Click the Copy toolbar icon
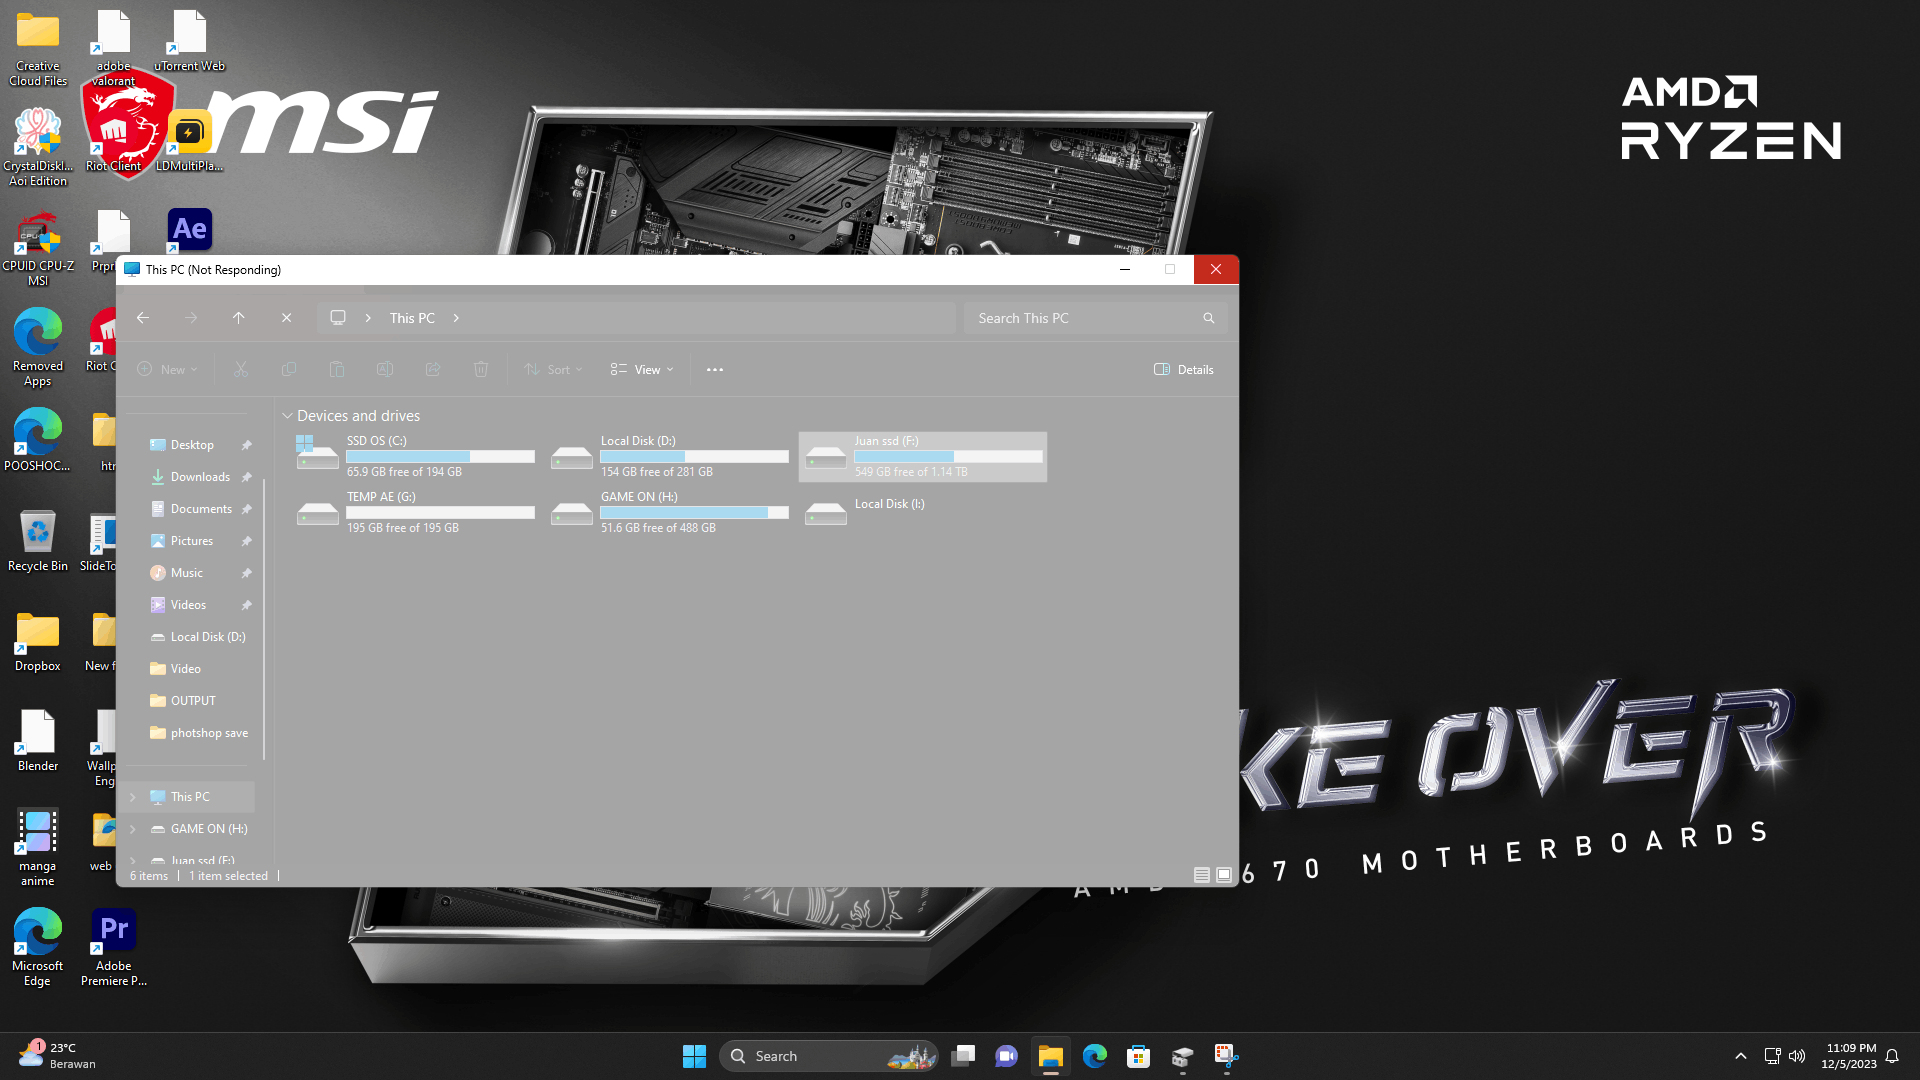Screen dimensions: 1920x1080 click(289, 370)
